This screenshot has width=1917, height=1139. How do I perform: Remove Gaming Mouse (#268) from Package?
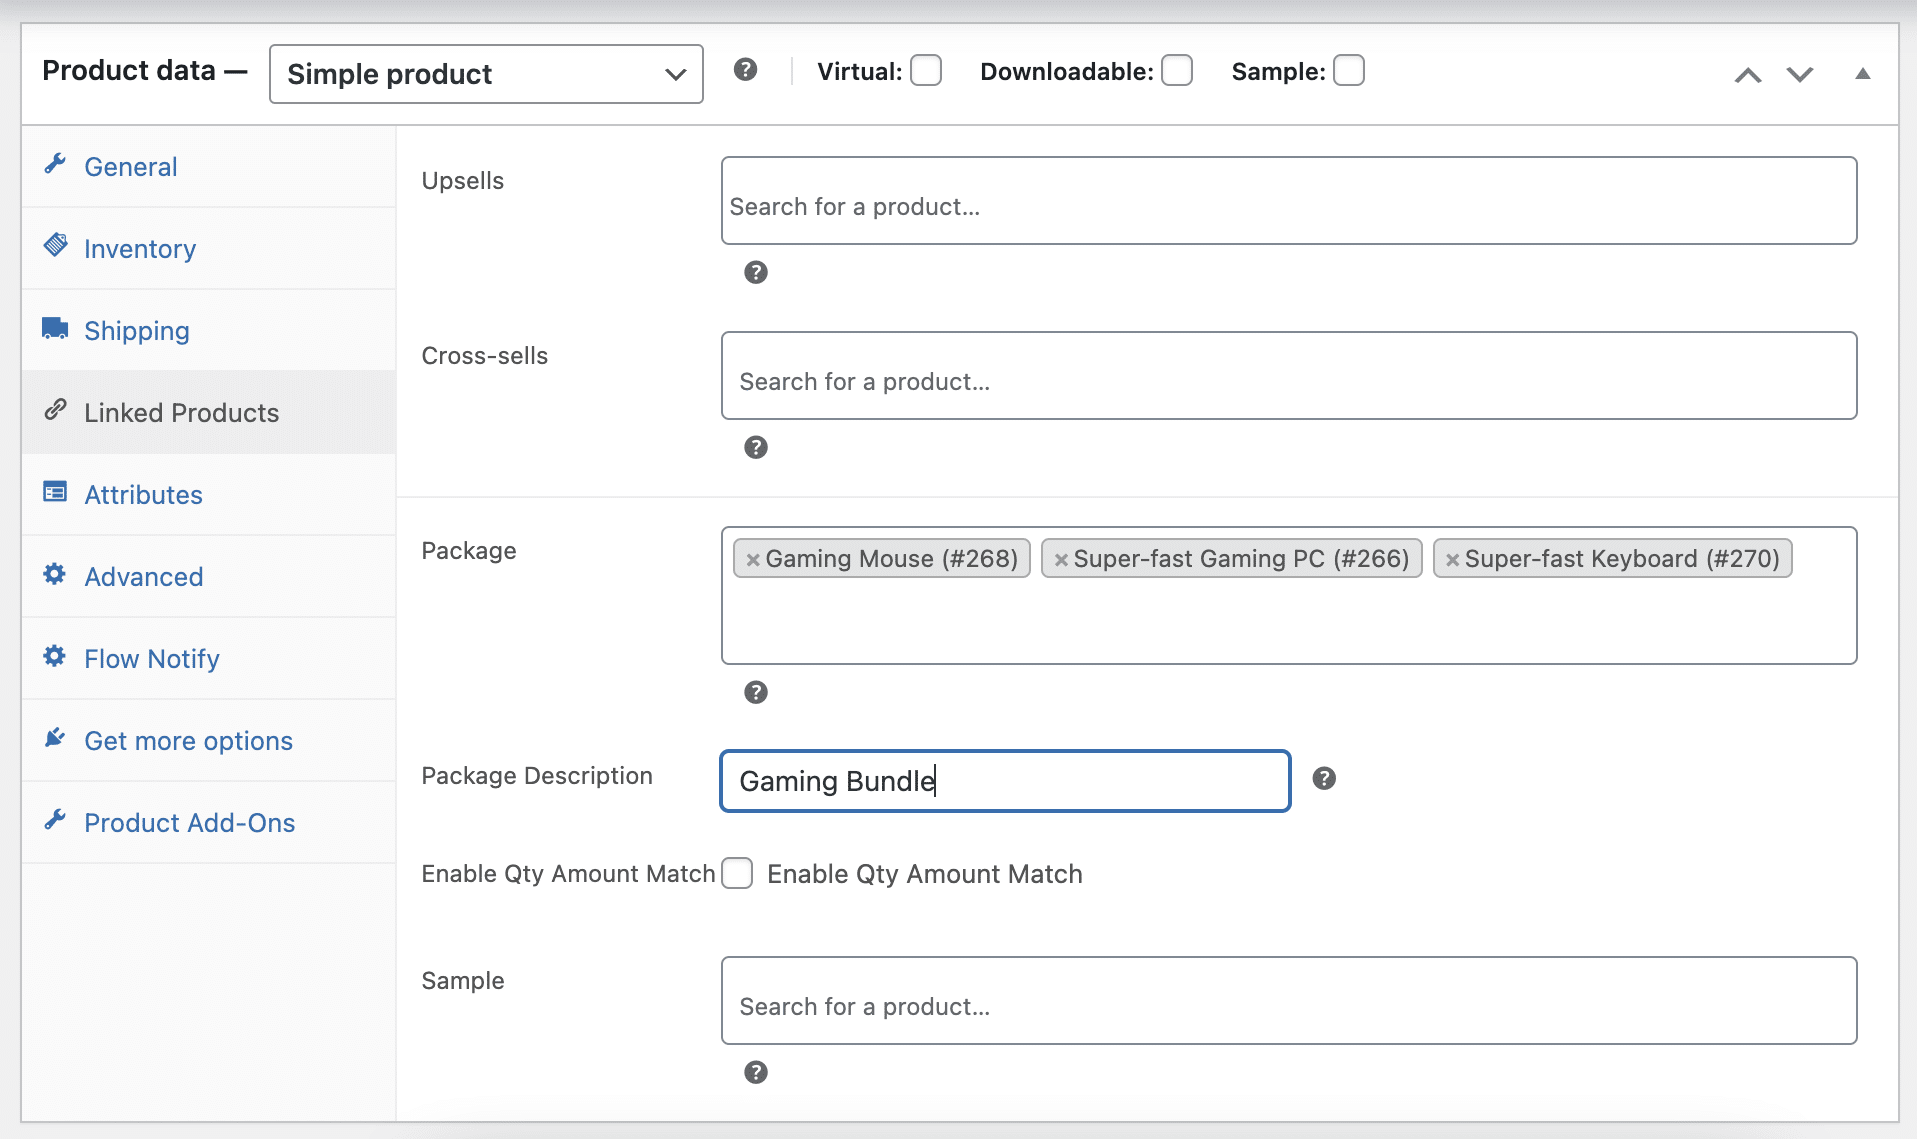(x=753, y=560)
